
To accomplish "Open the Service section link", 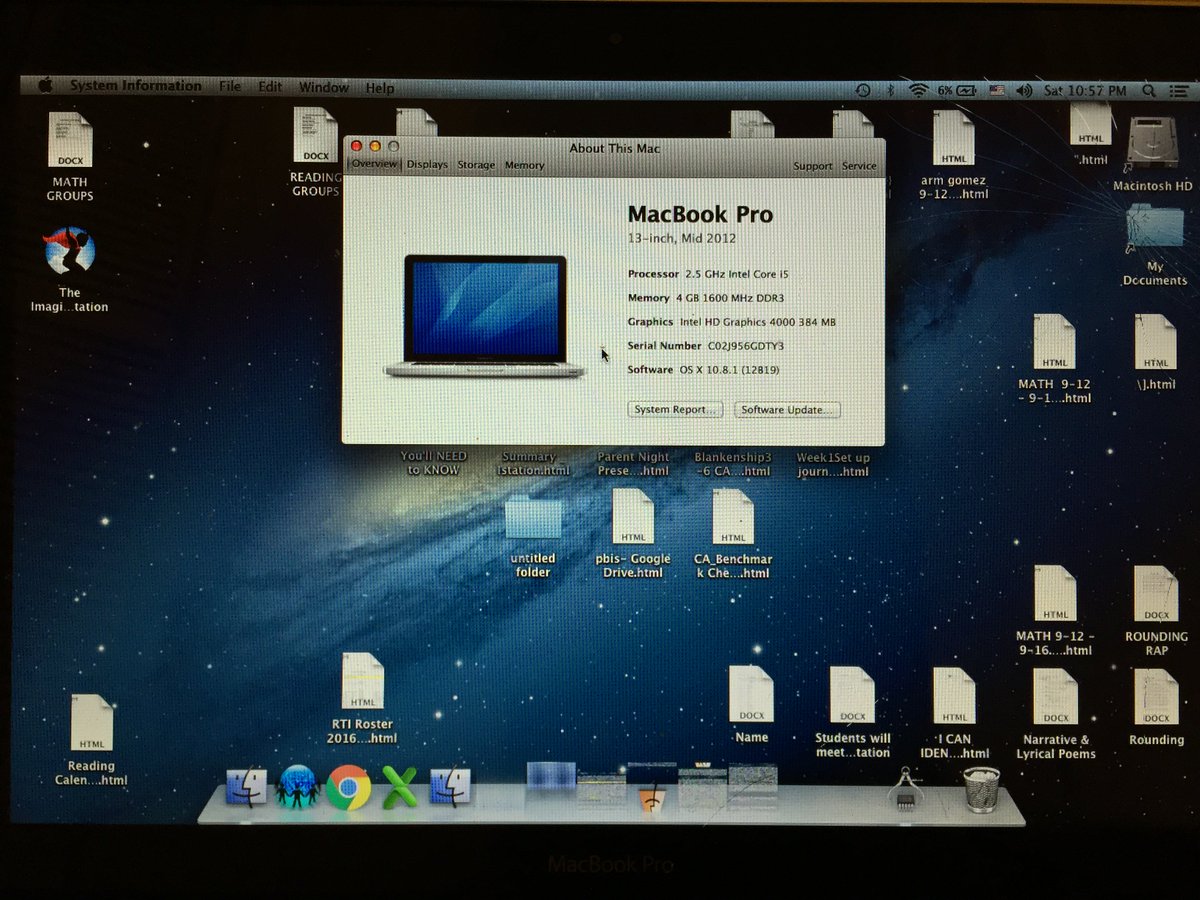I will click(859, 166).
